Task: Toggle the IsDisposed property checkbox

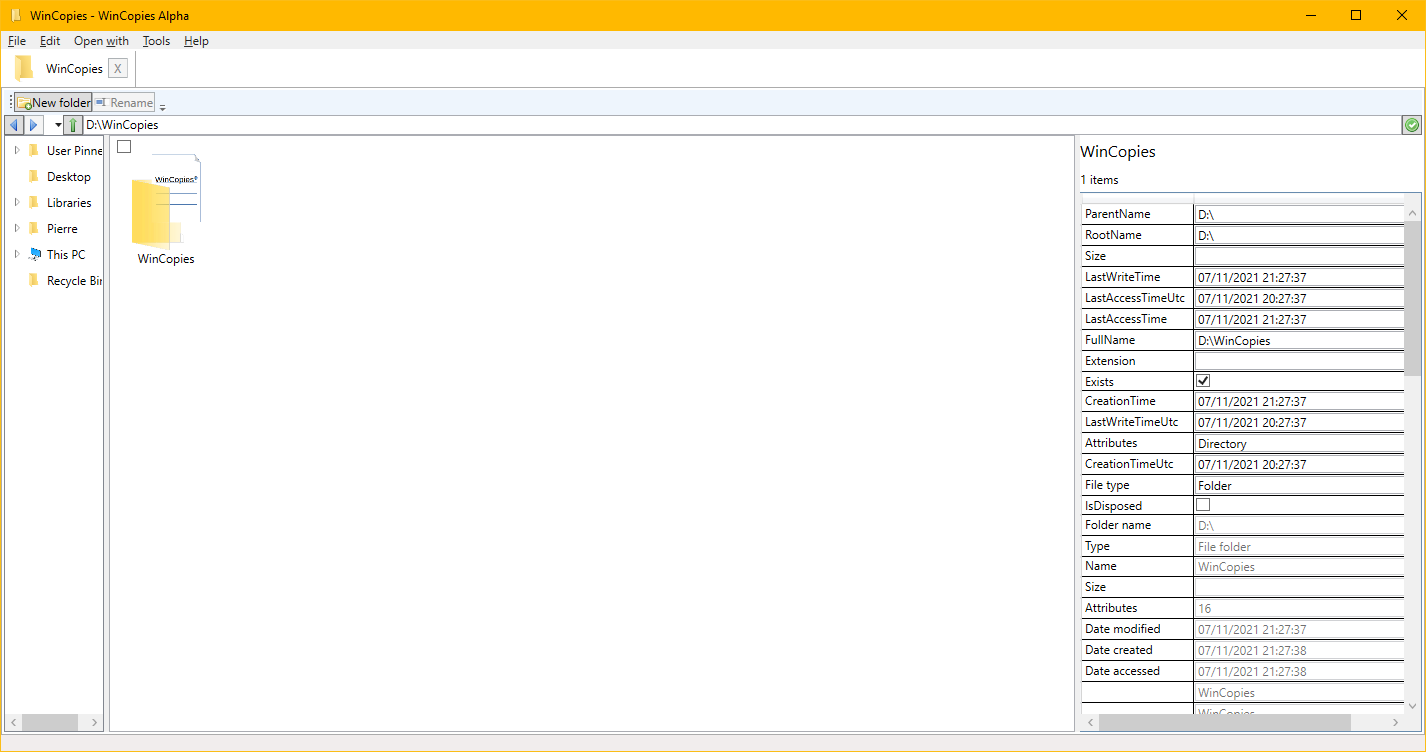Action: click(x=1203, y=505)
